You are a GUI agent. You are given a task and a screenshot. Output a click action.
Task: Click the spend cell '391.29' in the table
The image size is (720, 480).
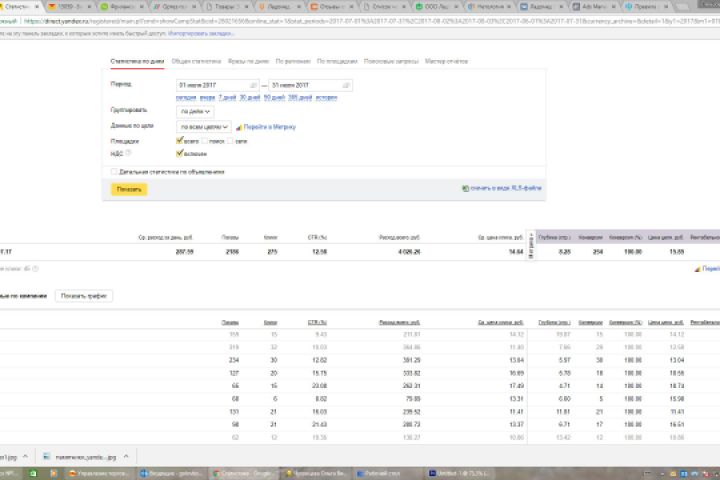point(412,360)
